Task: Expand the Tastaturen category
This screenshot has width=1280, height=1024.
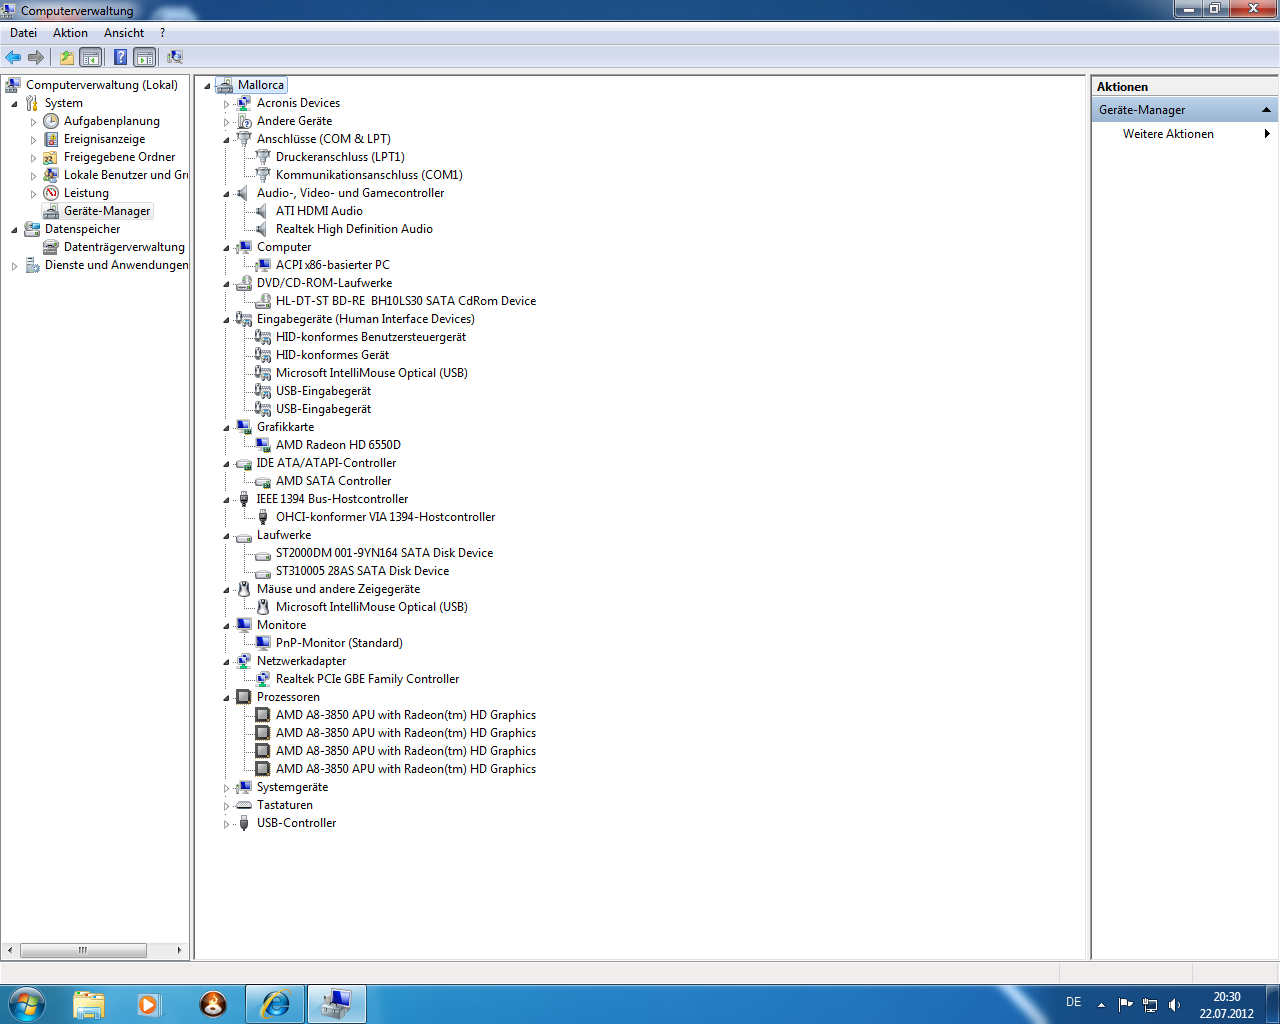Action: pyautogui.click(x=227, y=806)
